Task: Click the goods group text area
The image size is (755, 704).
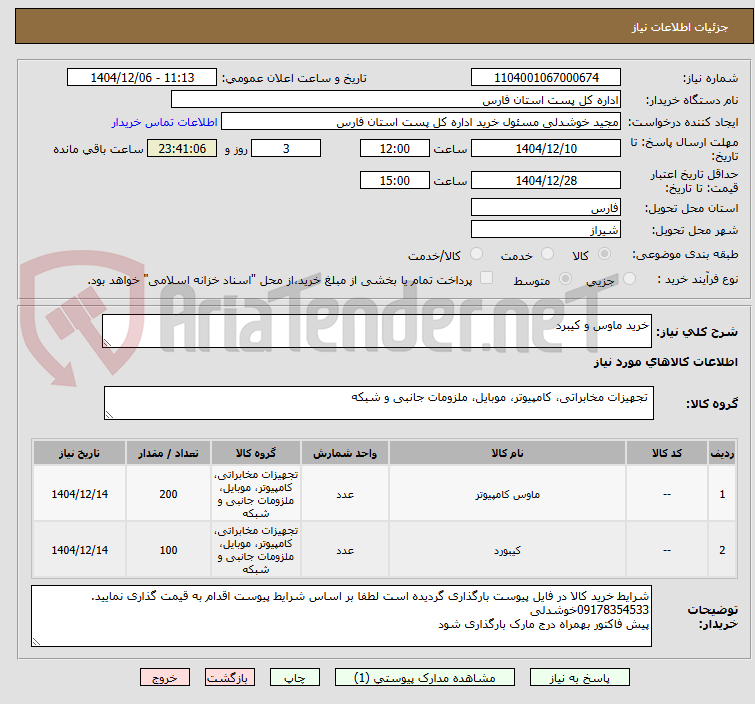Action: click(x=379, y=403)
